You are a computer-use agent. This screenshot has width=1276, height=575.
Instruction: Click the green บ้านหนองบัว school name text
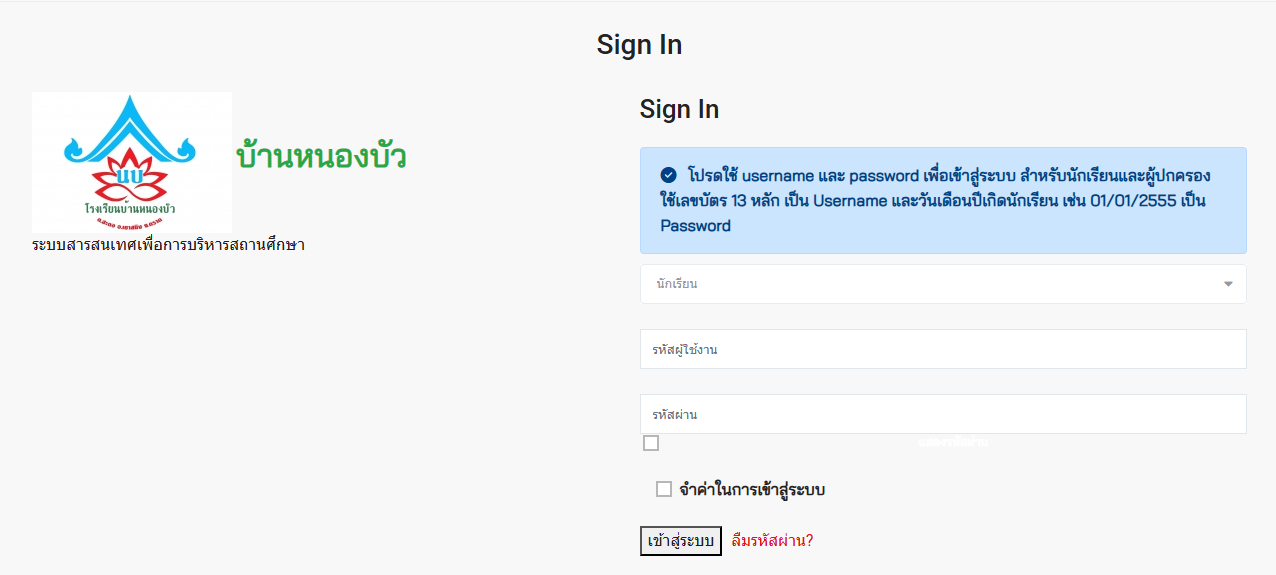(x=321, y=157)
